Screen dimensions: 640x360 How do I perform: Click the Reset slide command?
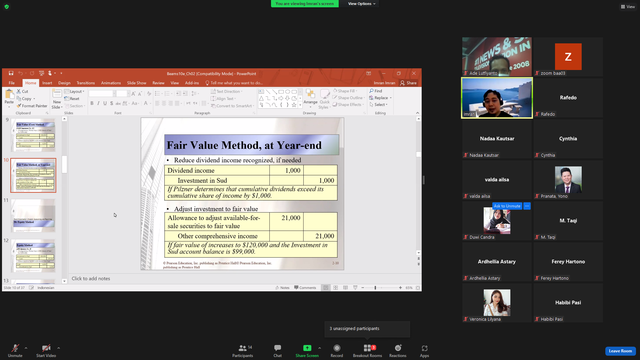pos(72,98)
